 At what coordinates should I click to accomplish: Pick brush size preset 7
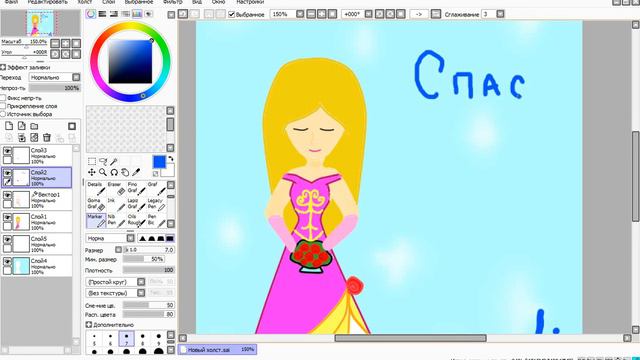click(127, 339)
